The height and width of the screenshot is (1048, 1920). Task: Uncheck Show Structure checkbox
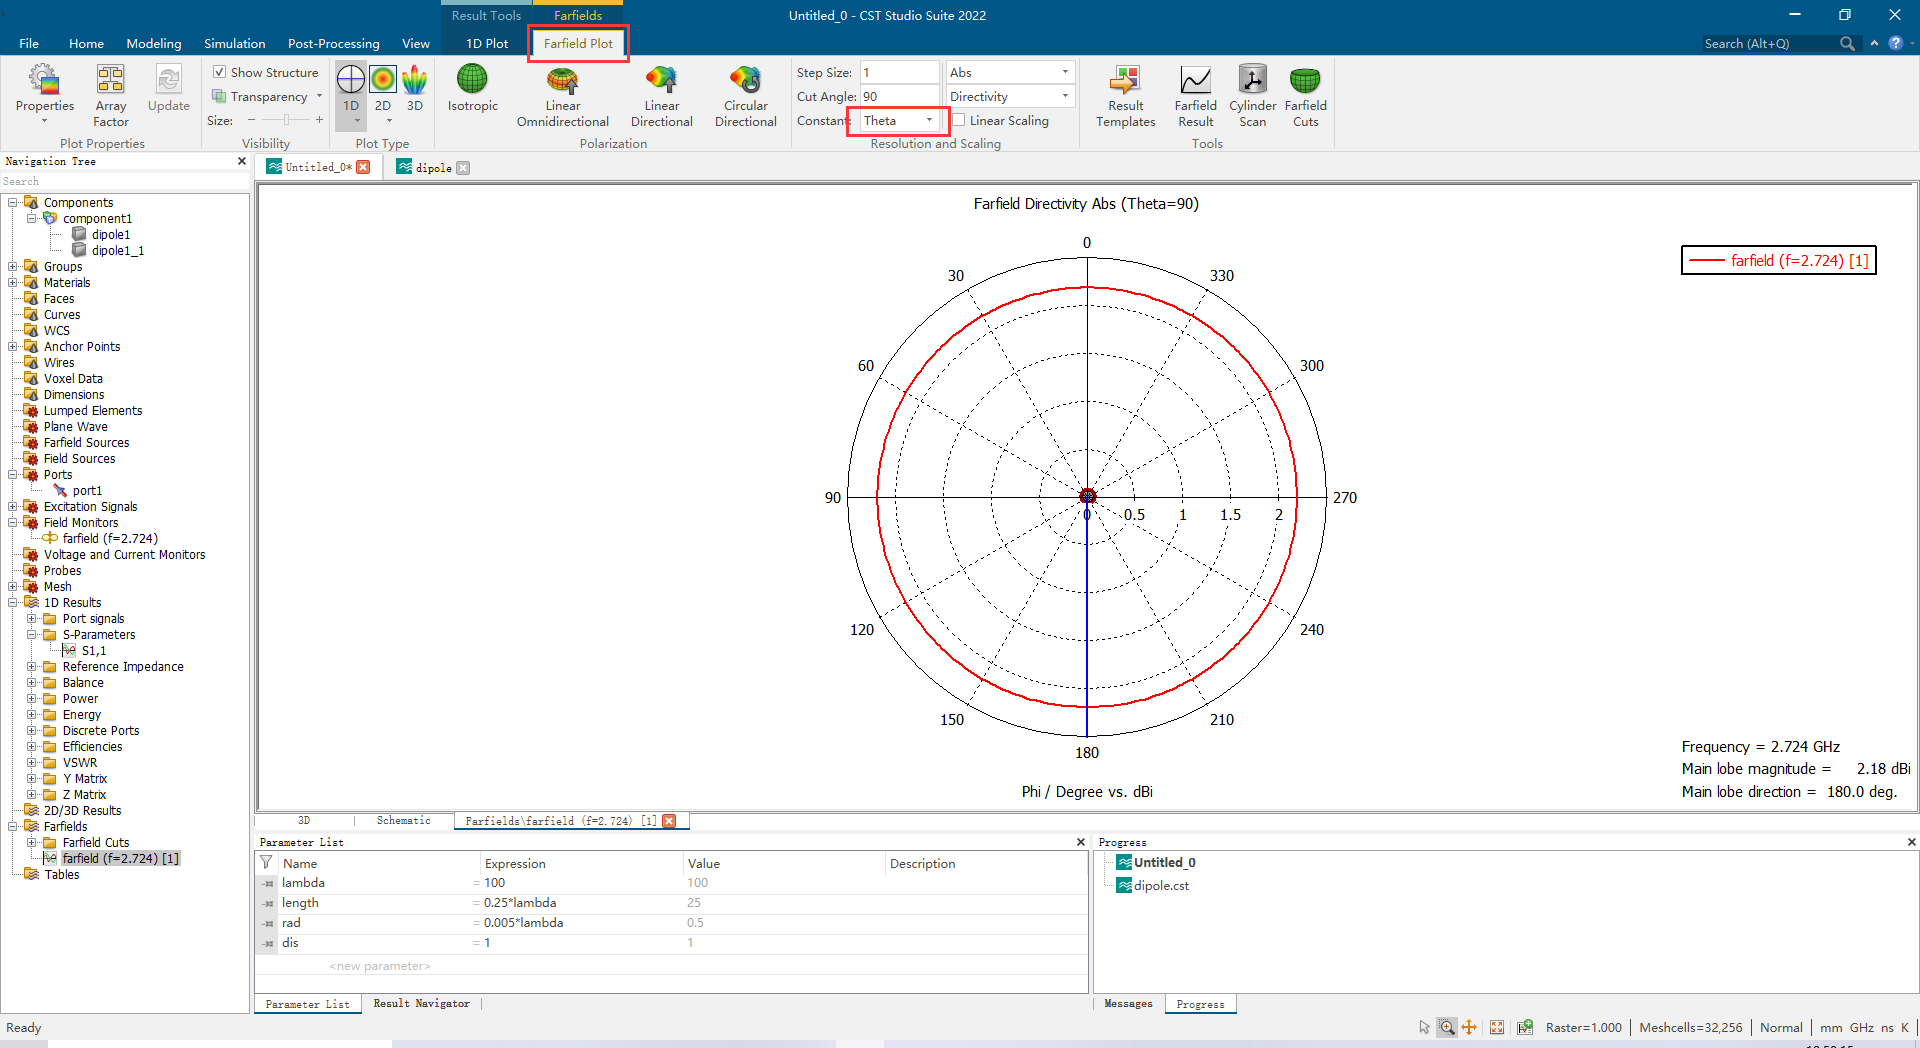point(219,72)
